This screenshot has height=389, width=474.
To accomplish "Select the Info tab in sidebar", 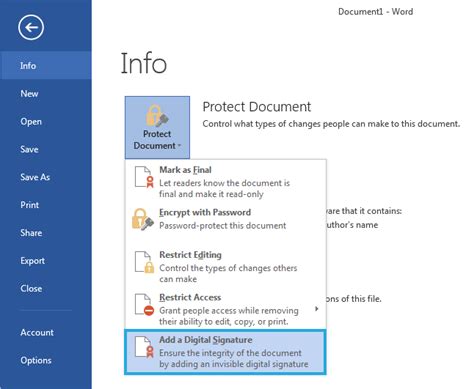I will [46, 65].
